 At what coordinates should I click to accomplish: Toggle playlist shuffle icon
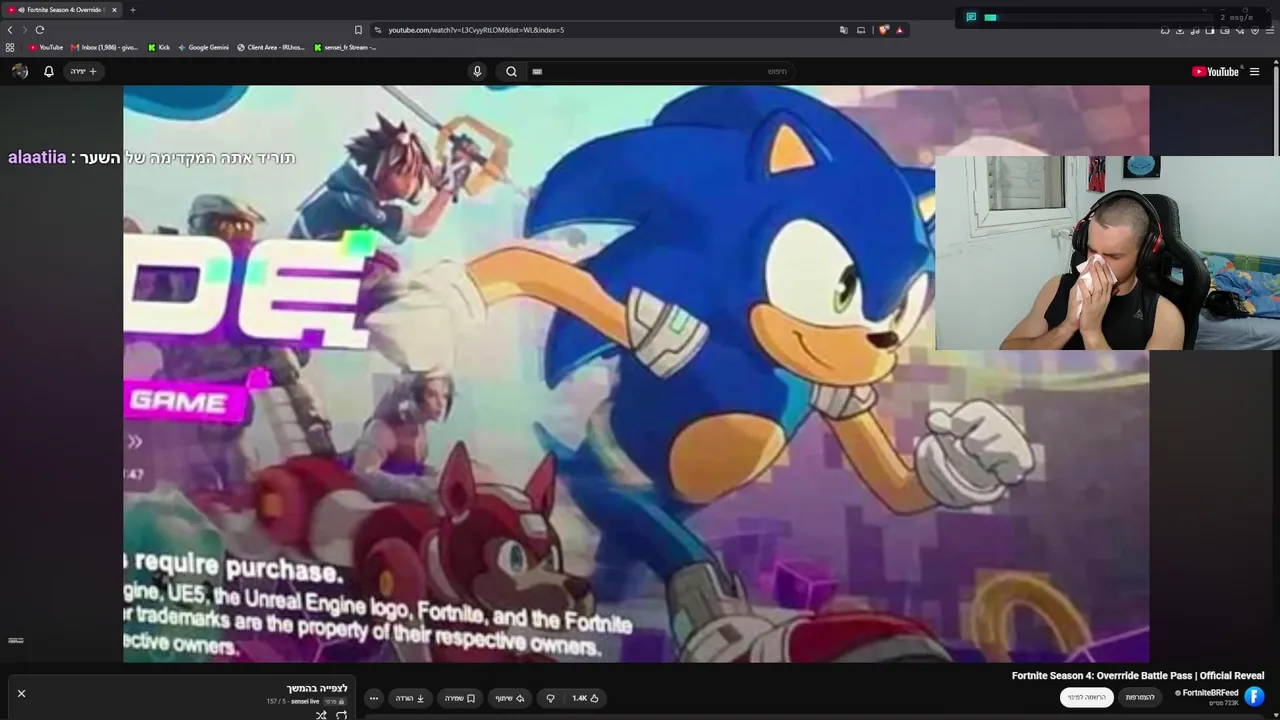pos(321,715)
